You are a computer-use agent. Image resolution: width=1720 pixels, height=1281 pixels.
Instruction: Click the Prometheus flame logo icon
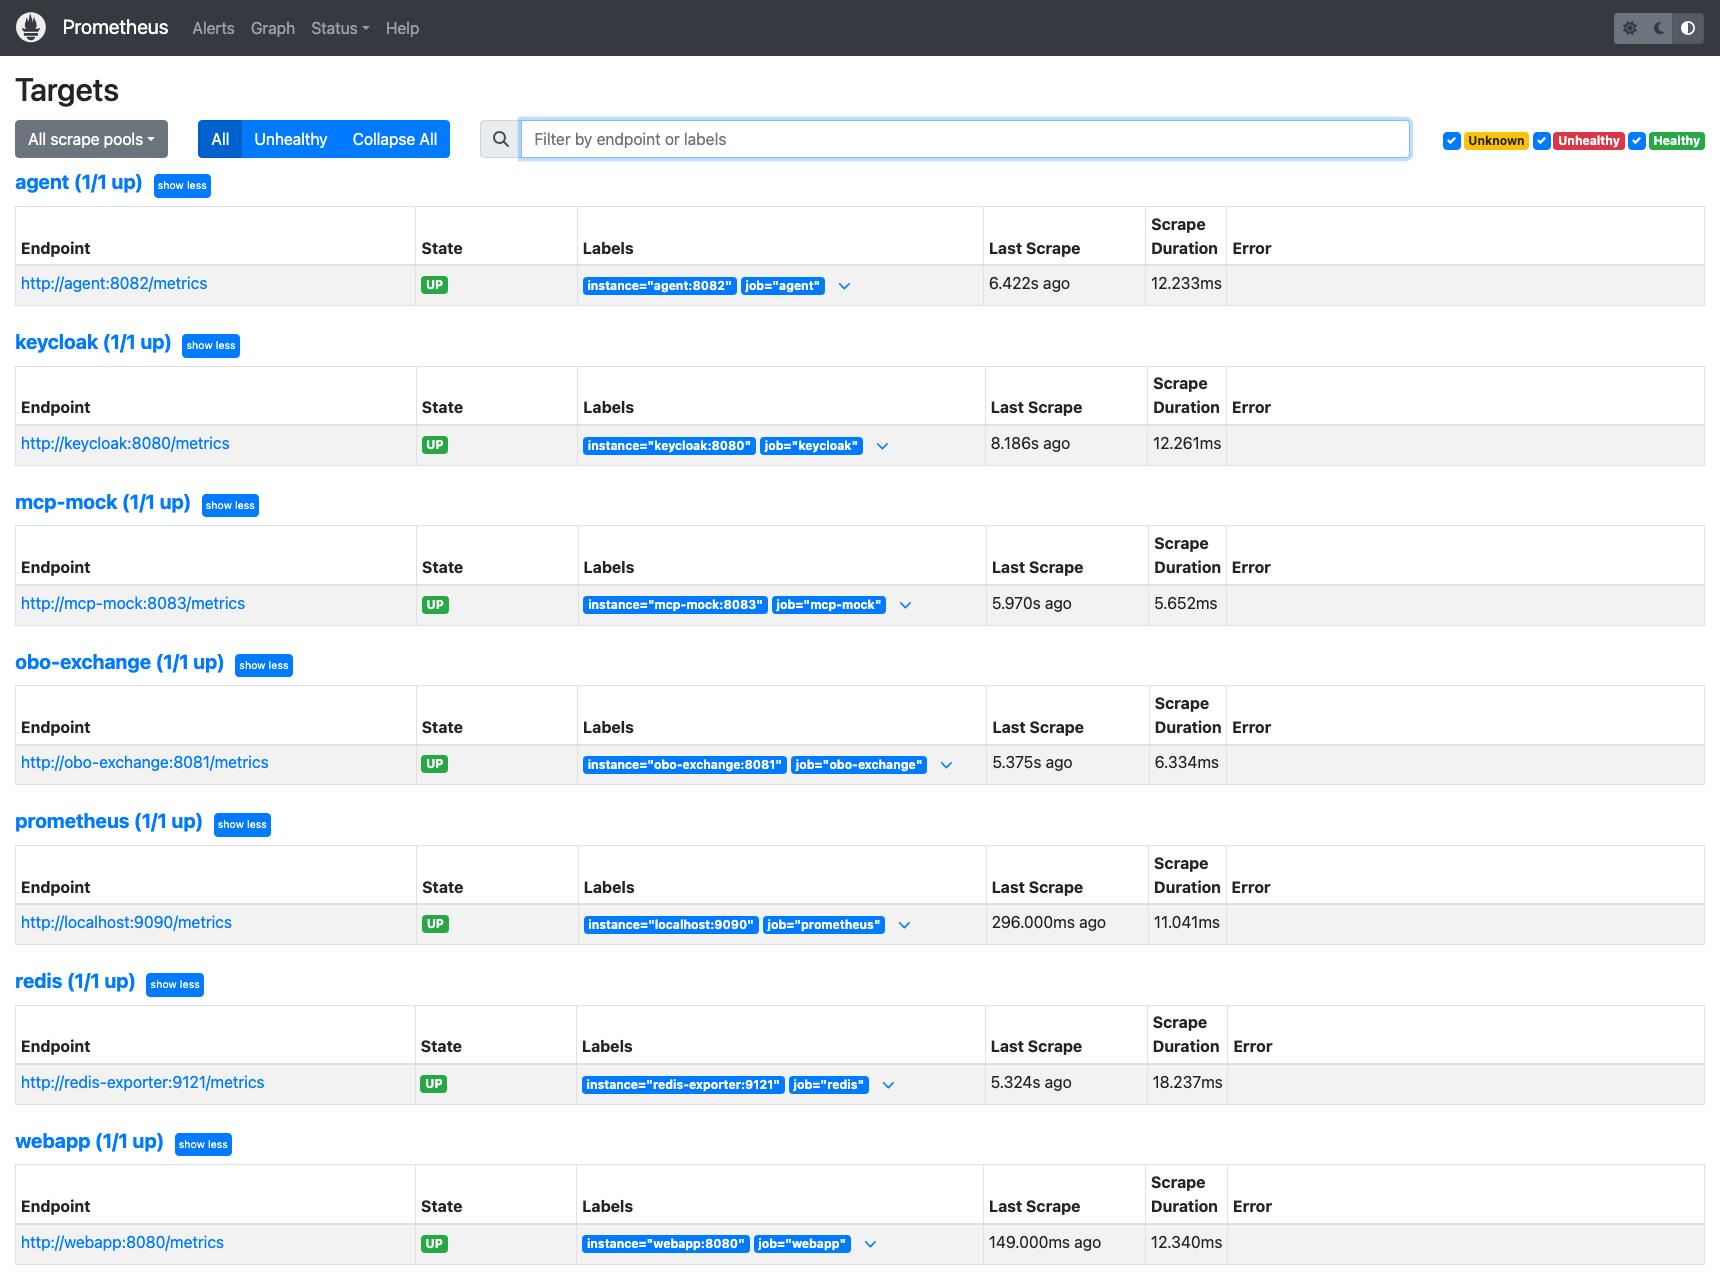(x=31, y=28)
